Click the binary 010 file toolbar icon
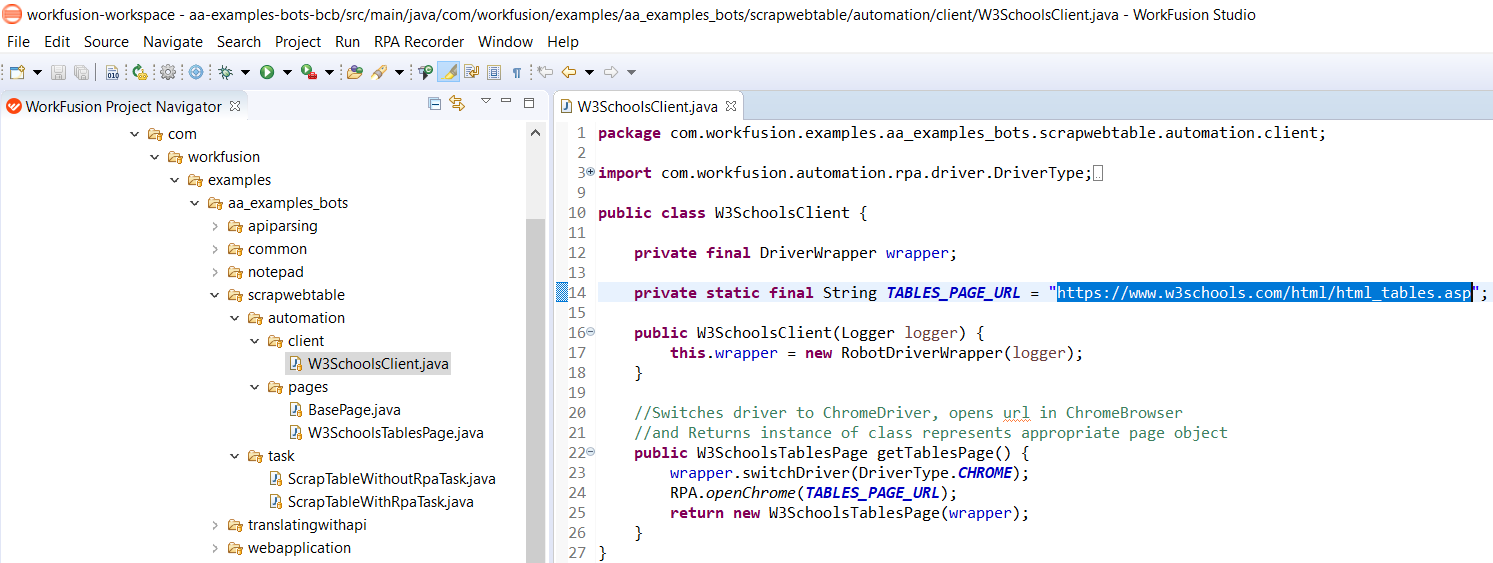Viewport: 1493px width, 563px height. [112, 72]
